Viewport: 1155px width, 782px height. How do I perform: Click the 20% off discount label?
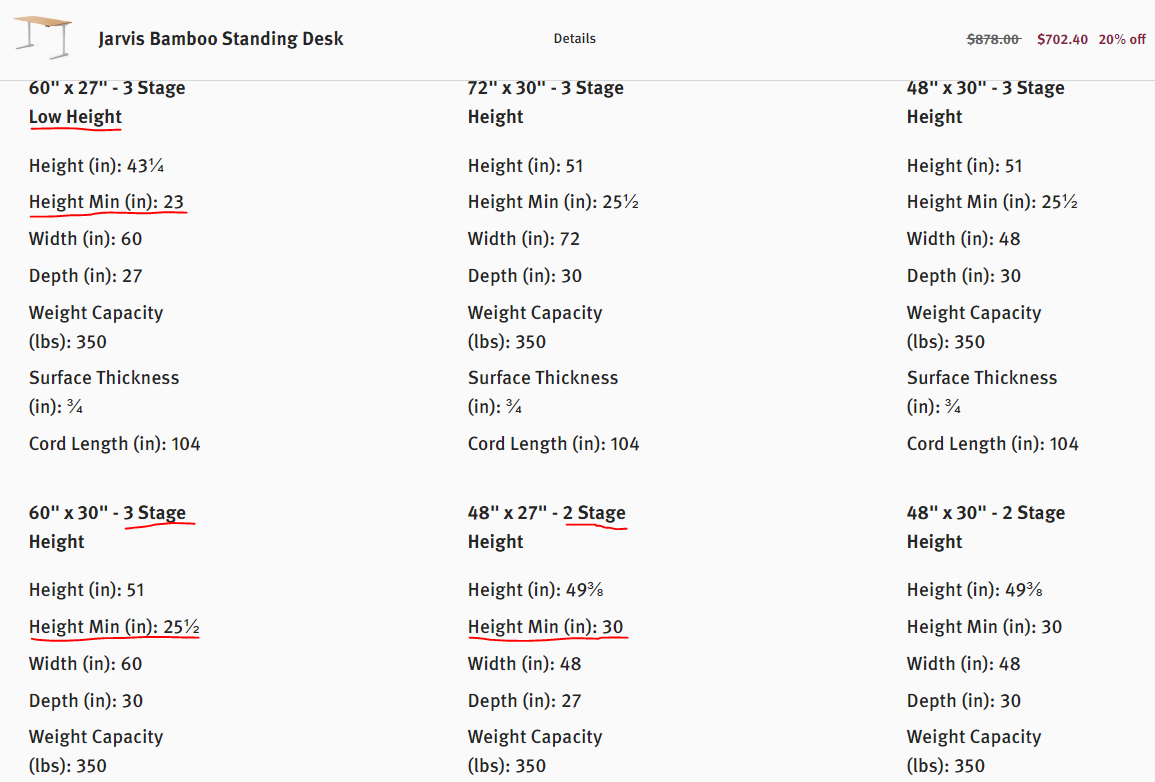pos(1122,40)
